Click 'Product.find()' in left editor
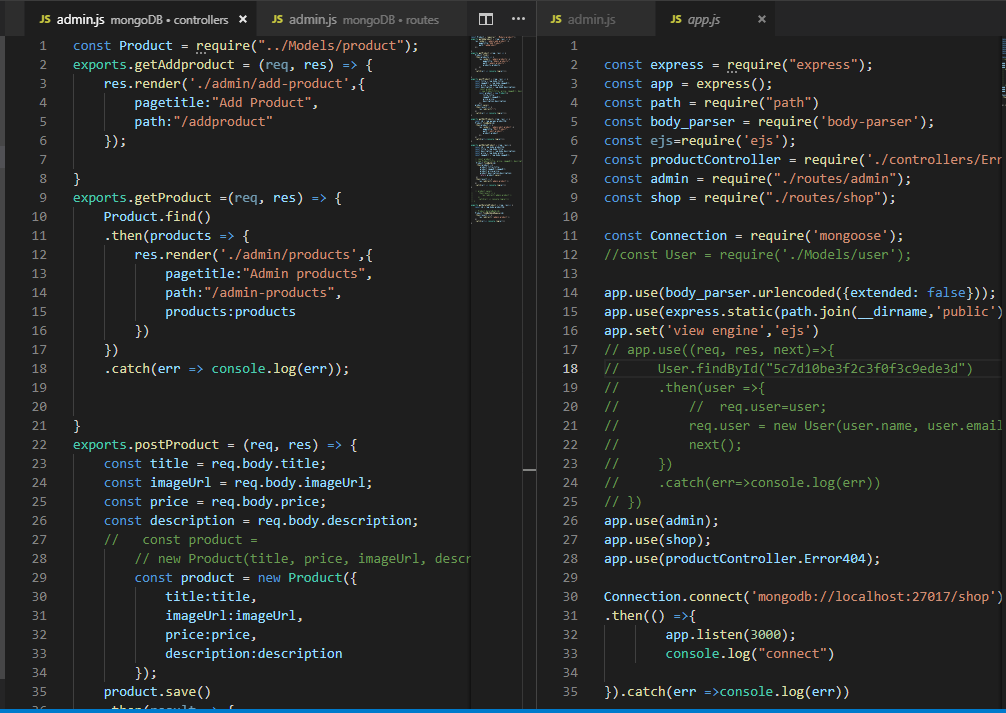The image size is (1006, 713). (157, 217)
